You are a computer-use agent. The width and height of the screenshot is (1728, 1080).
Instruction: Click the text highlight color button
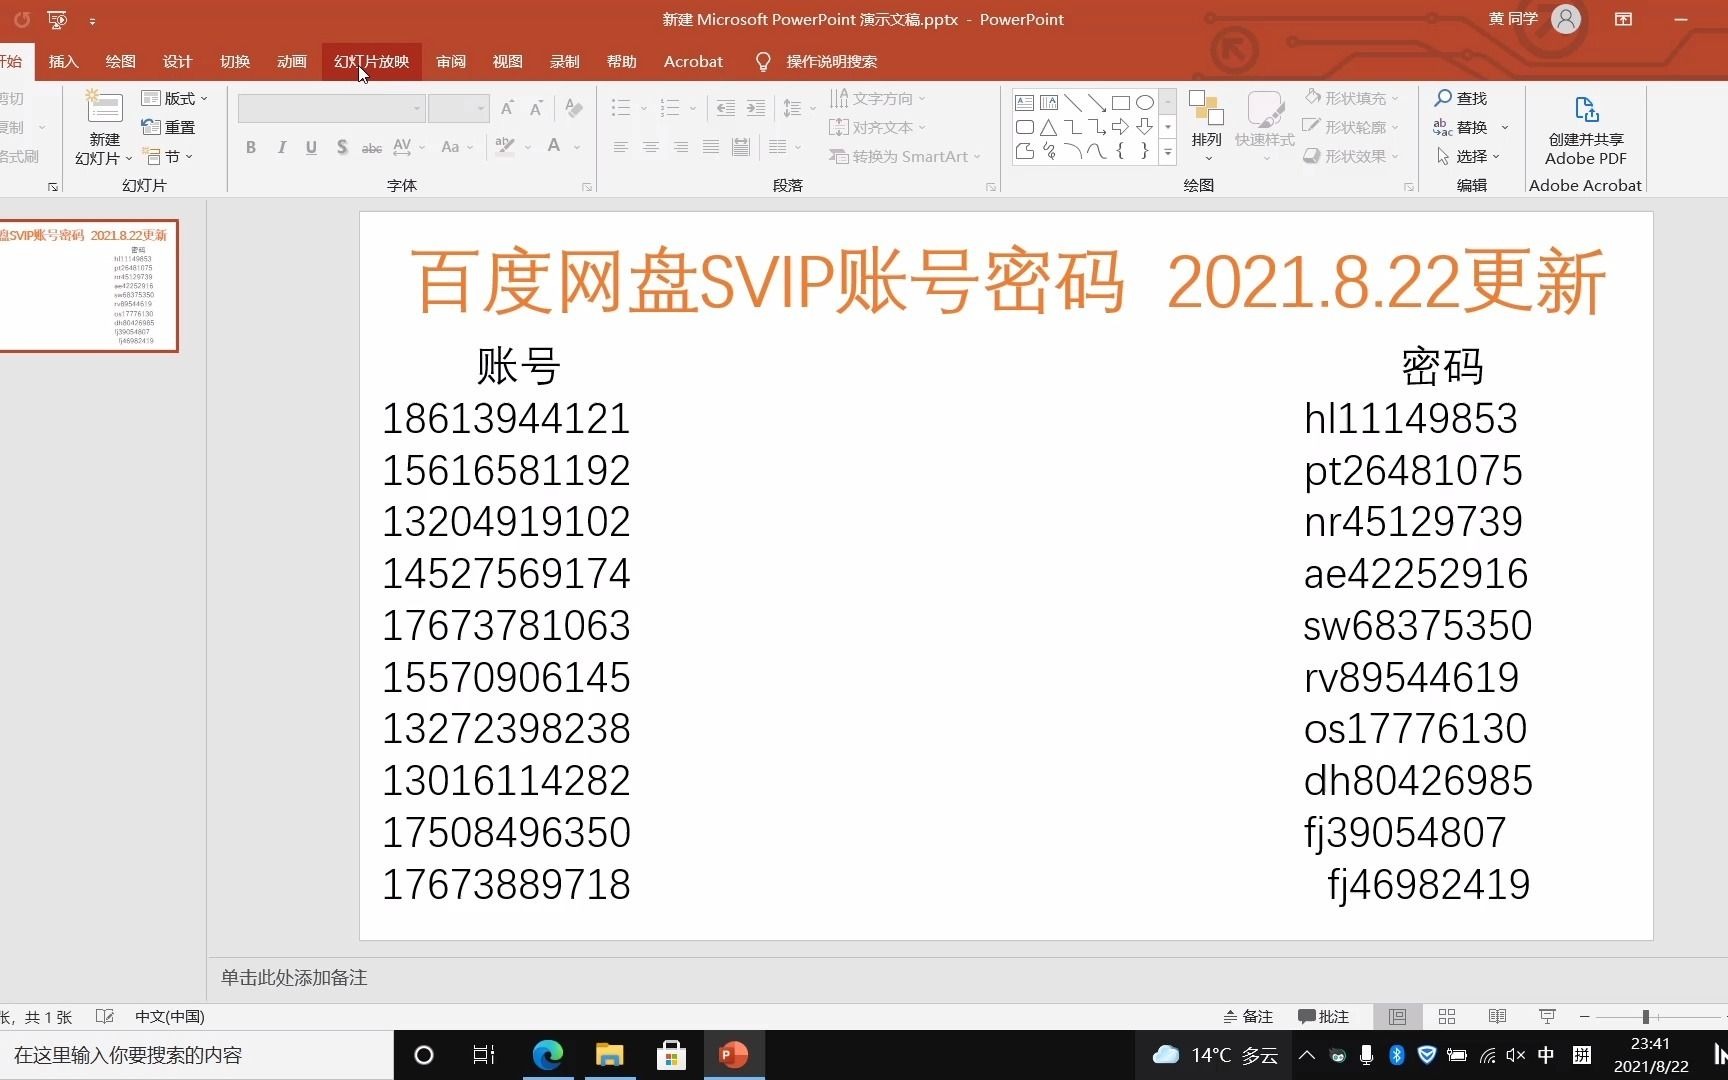(x=505, y=147)
